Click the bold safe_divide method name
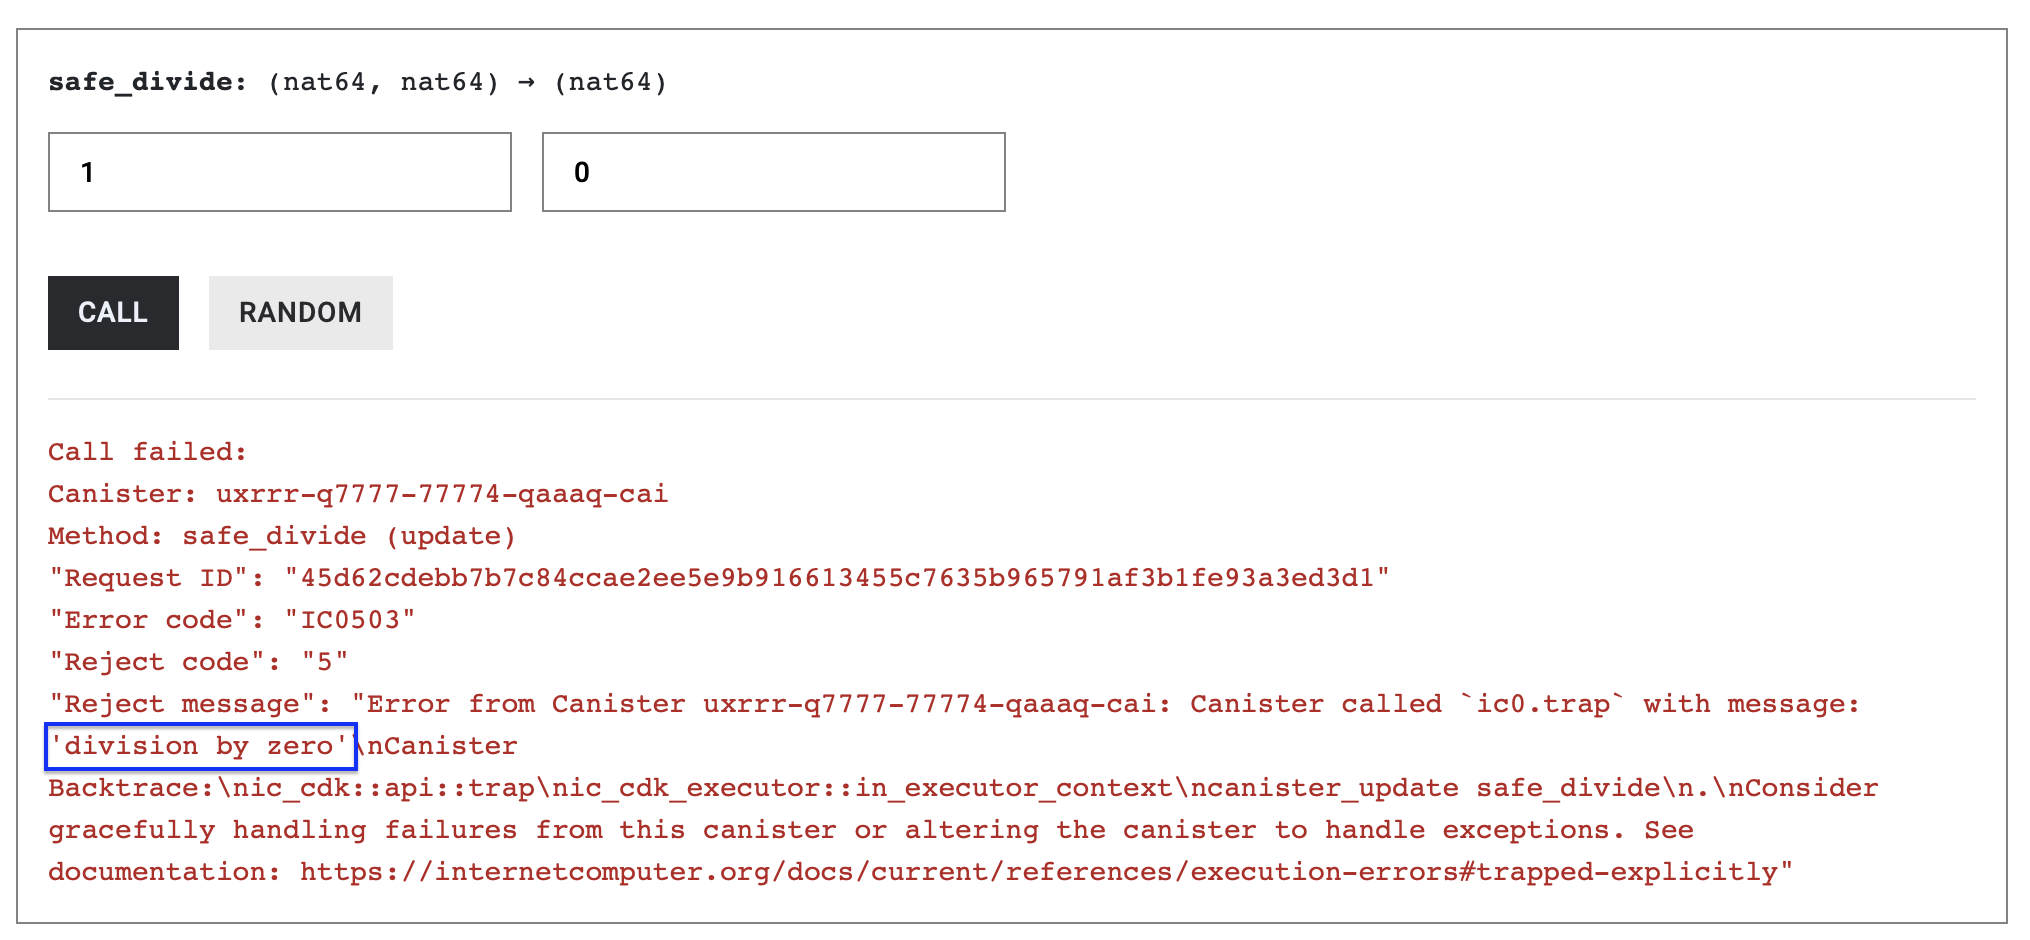Viewport: 2030px width, 940px height. point(147,82)
